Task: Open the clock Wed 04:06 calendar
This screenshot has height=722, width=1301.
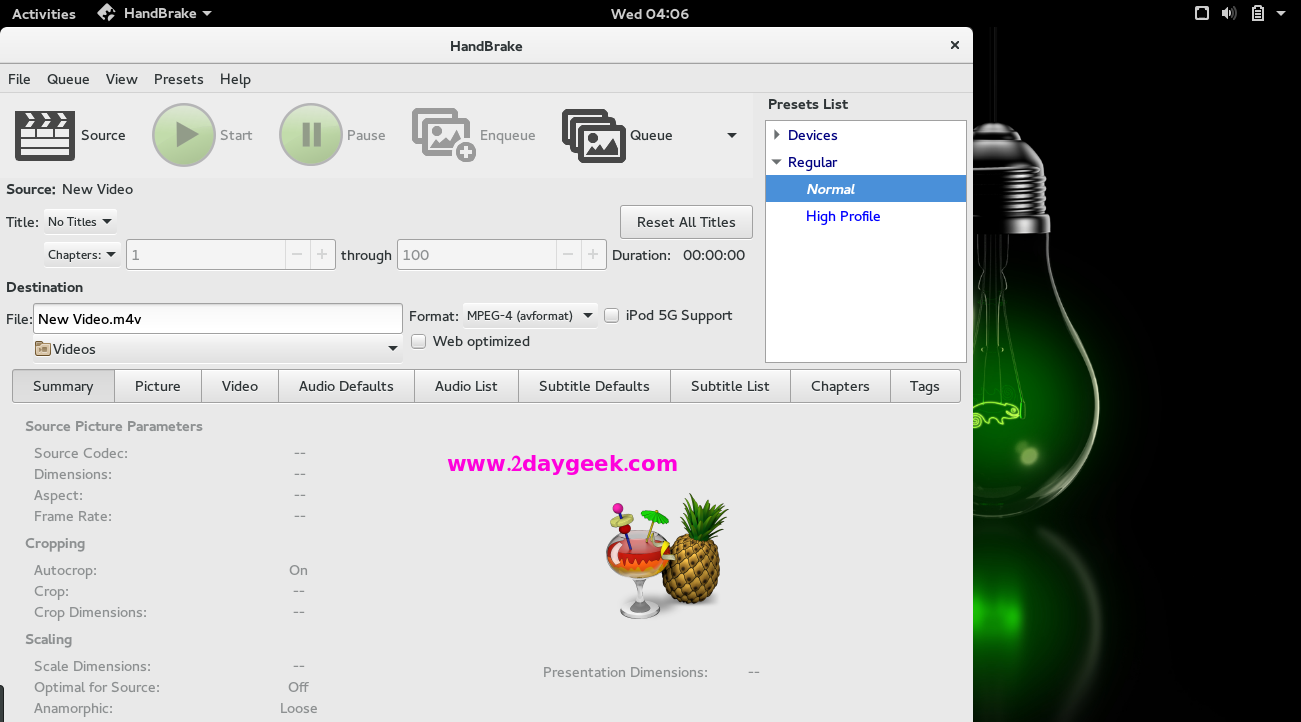Action: coord(650,14)
